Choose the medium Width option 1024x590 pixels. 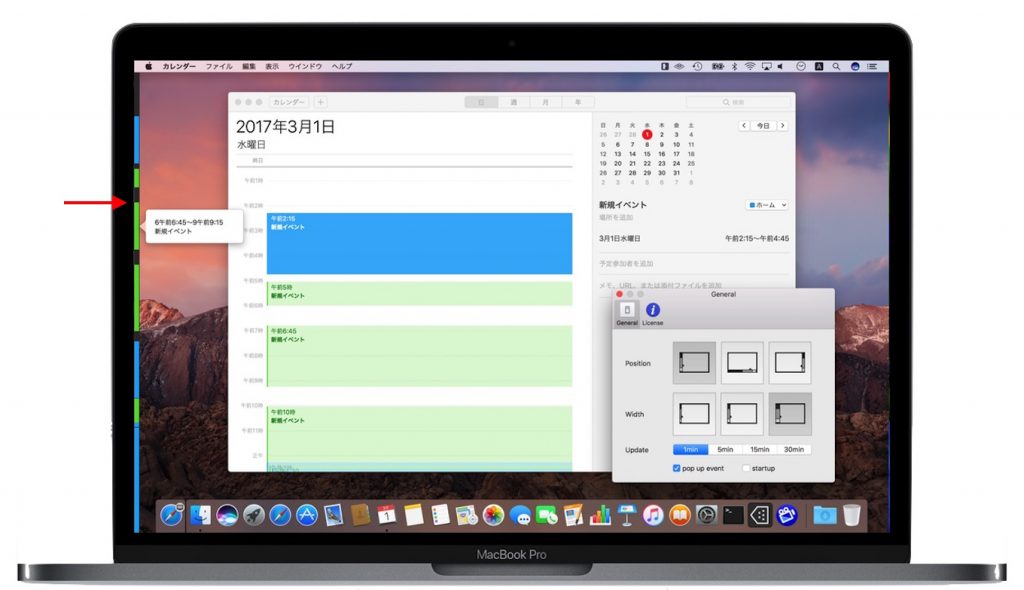point(742,414)
